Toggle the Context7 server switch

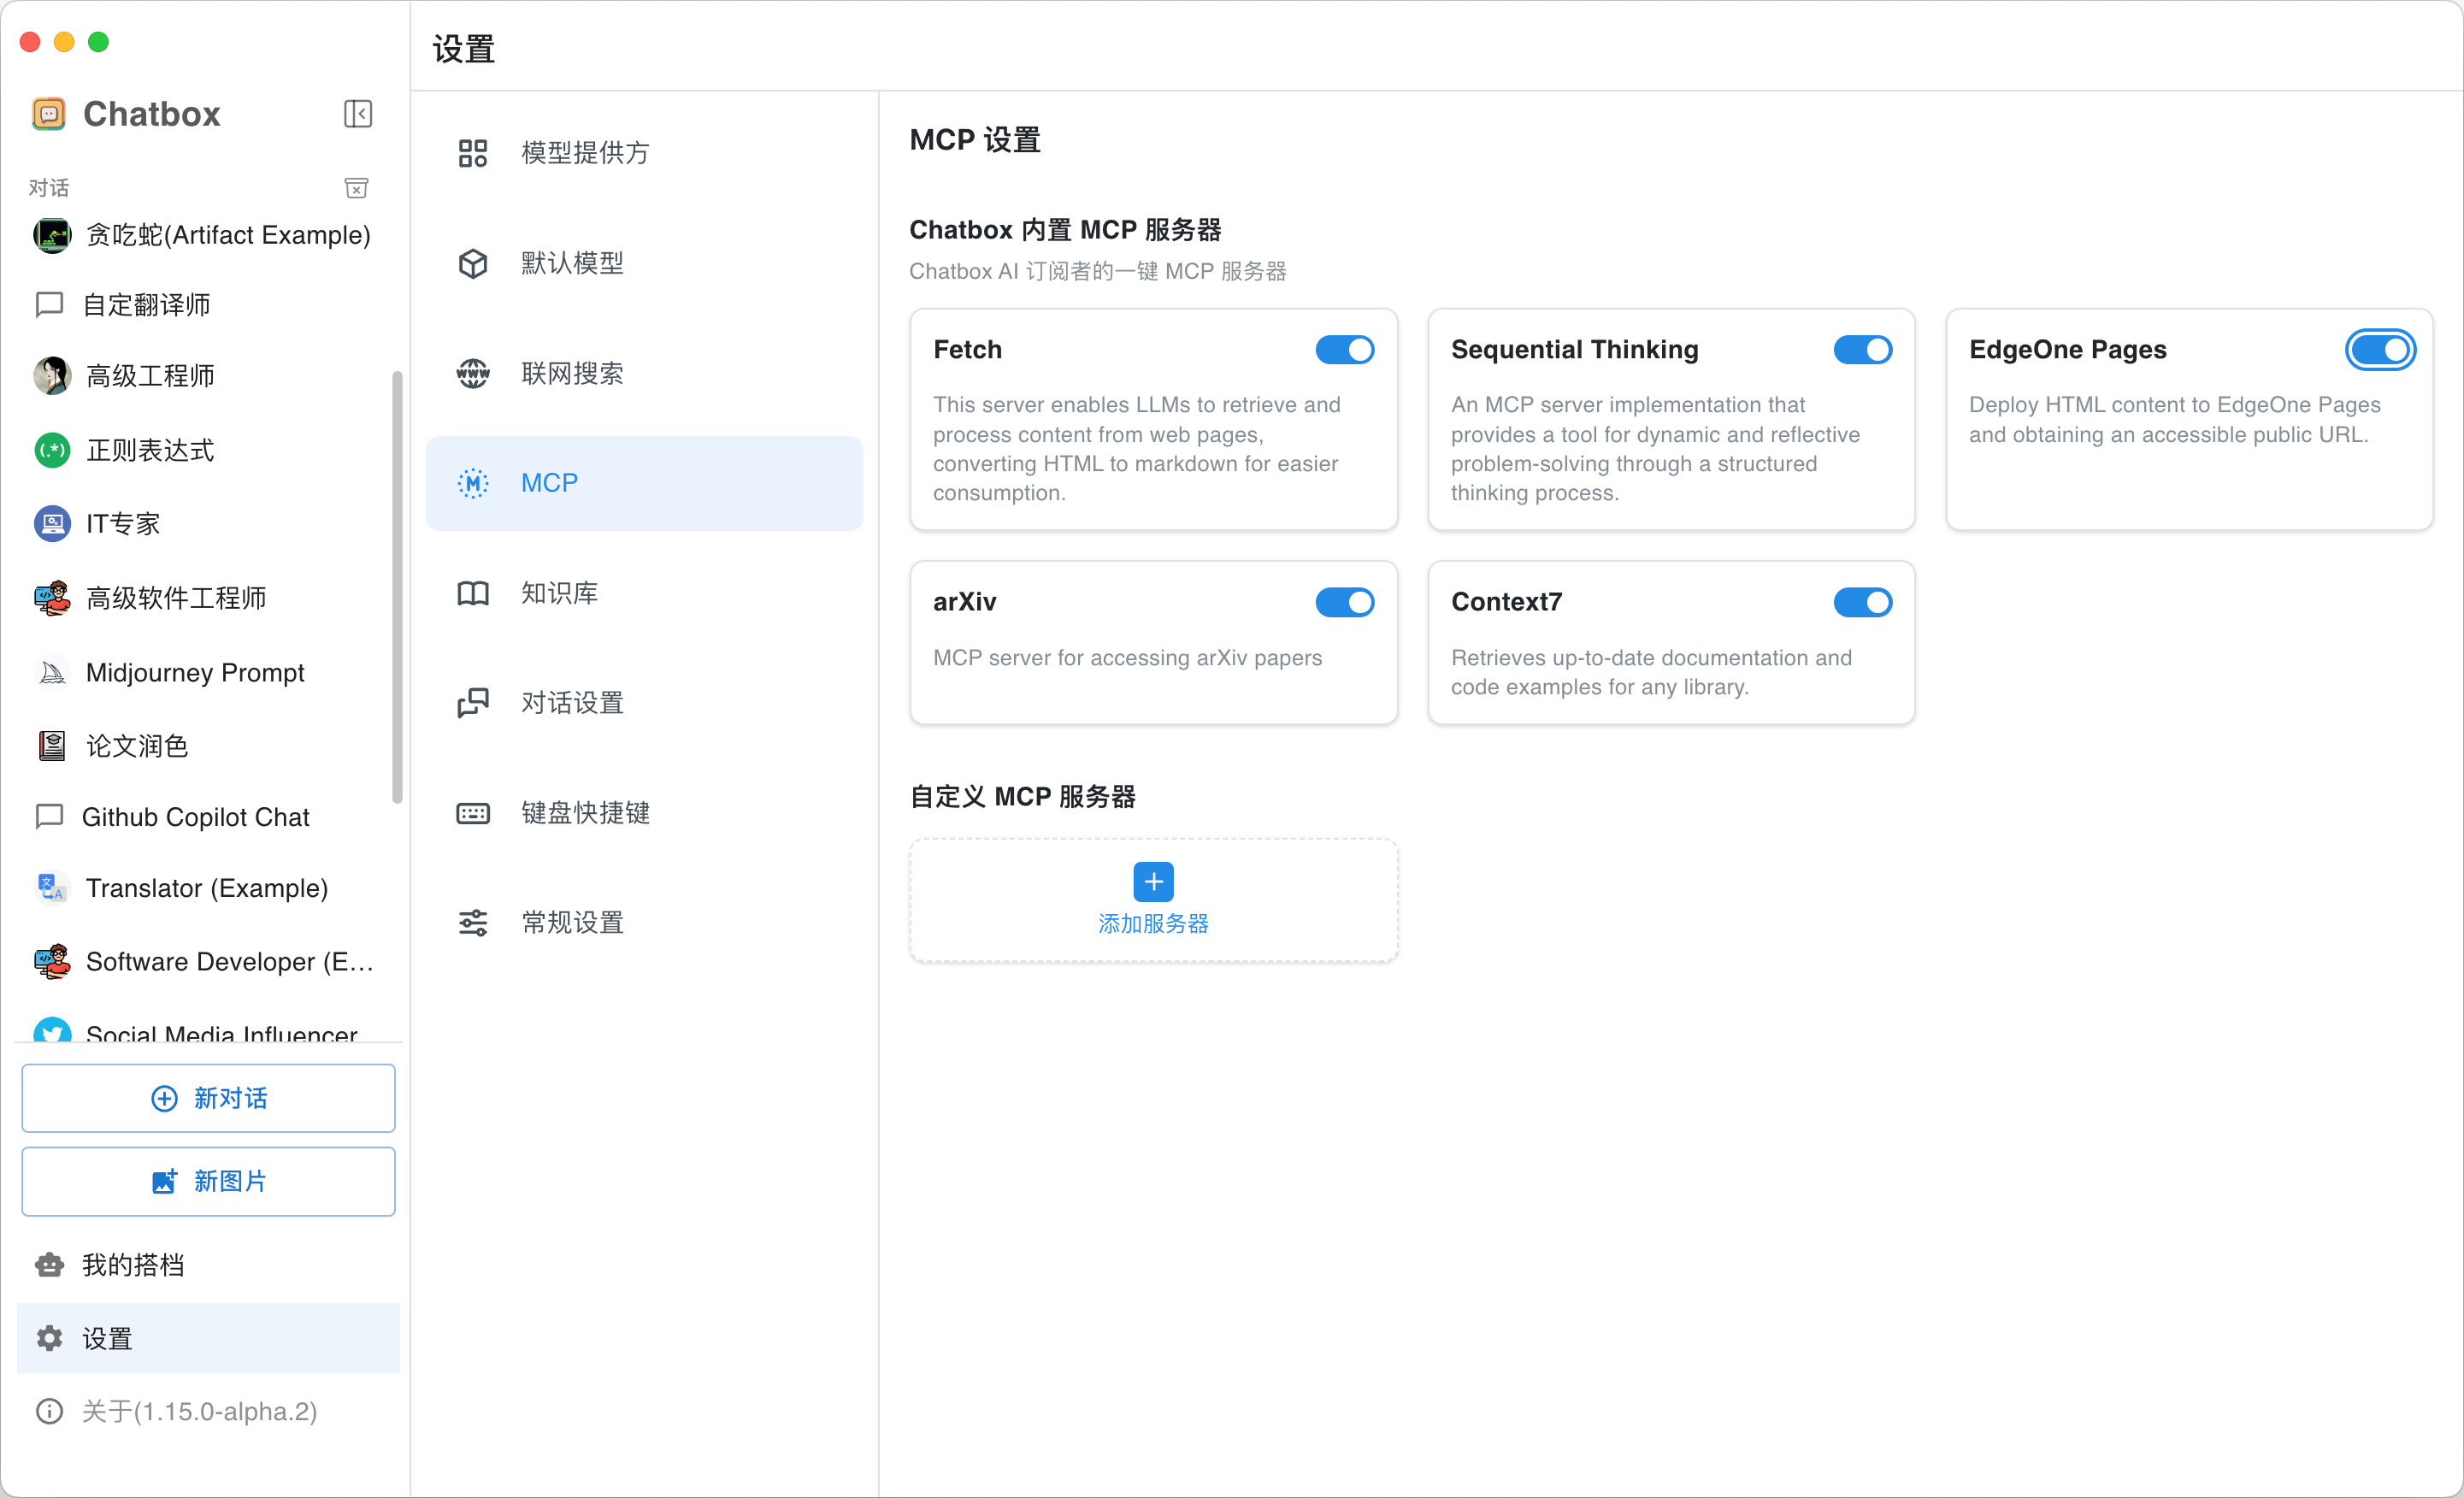coord(1862,602)
